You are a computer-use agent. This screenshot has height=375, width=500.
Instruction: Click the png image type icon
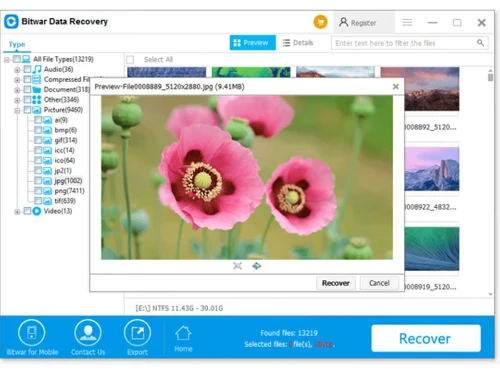(48, 191)
